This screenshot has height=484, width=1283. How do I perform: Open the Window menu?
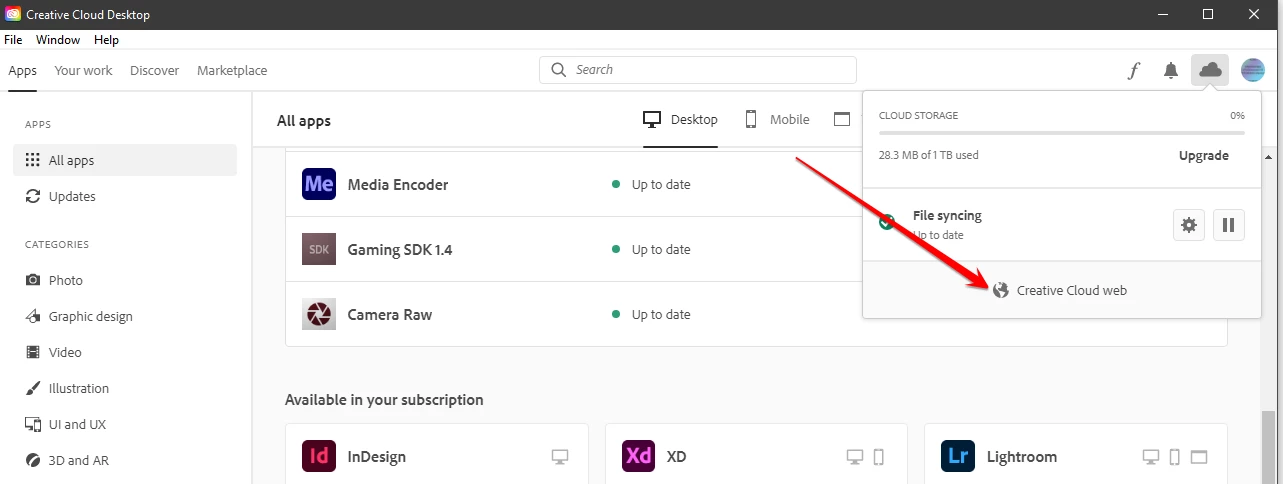coord(58,40)
